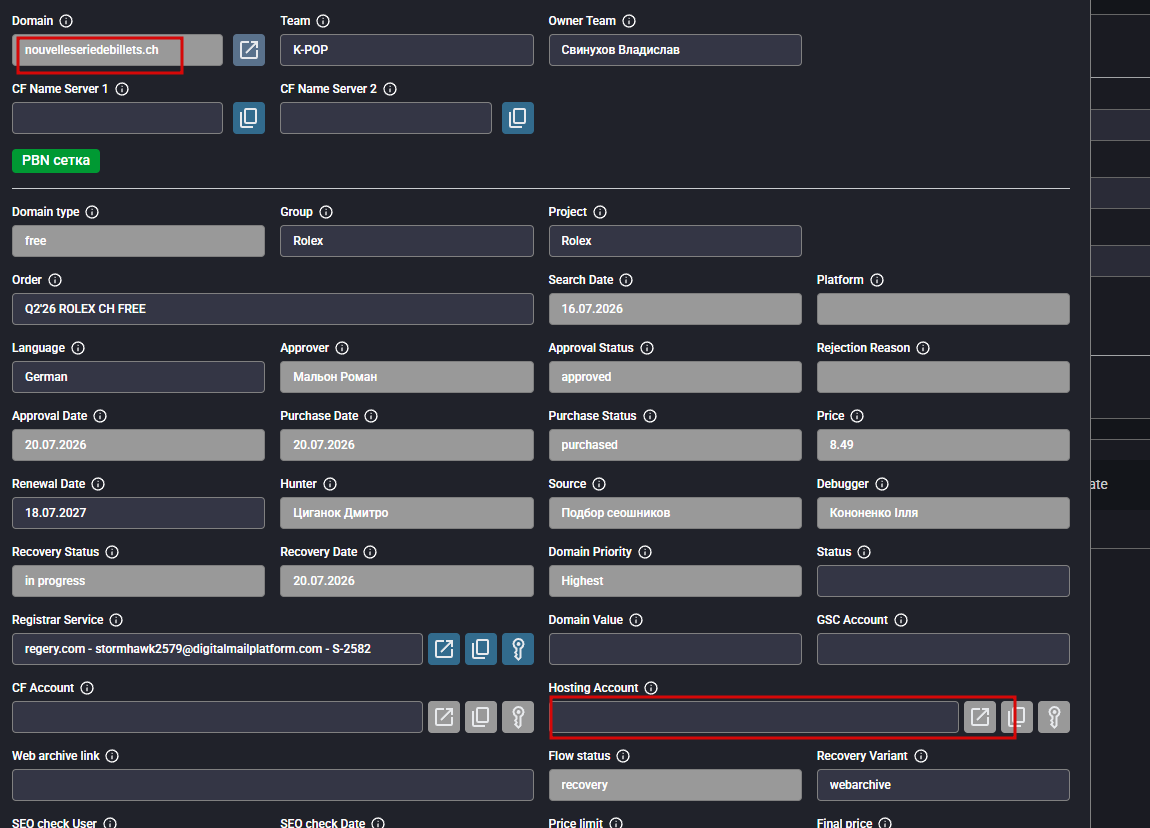Select the Project field showing Rolex
Viewport: 1150px width, 828px height.
coord(675,241)
